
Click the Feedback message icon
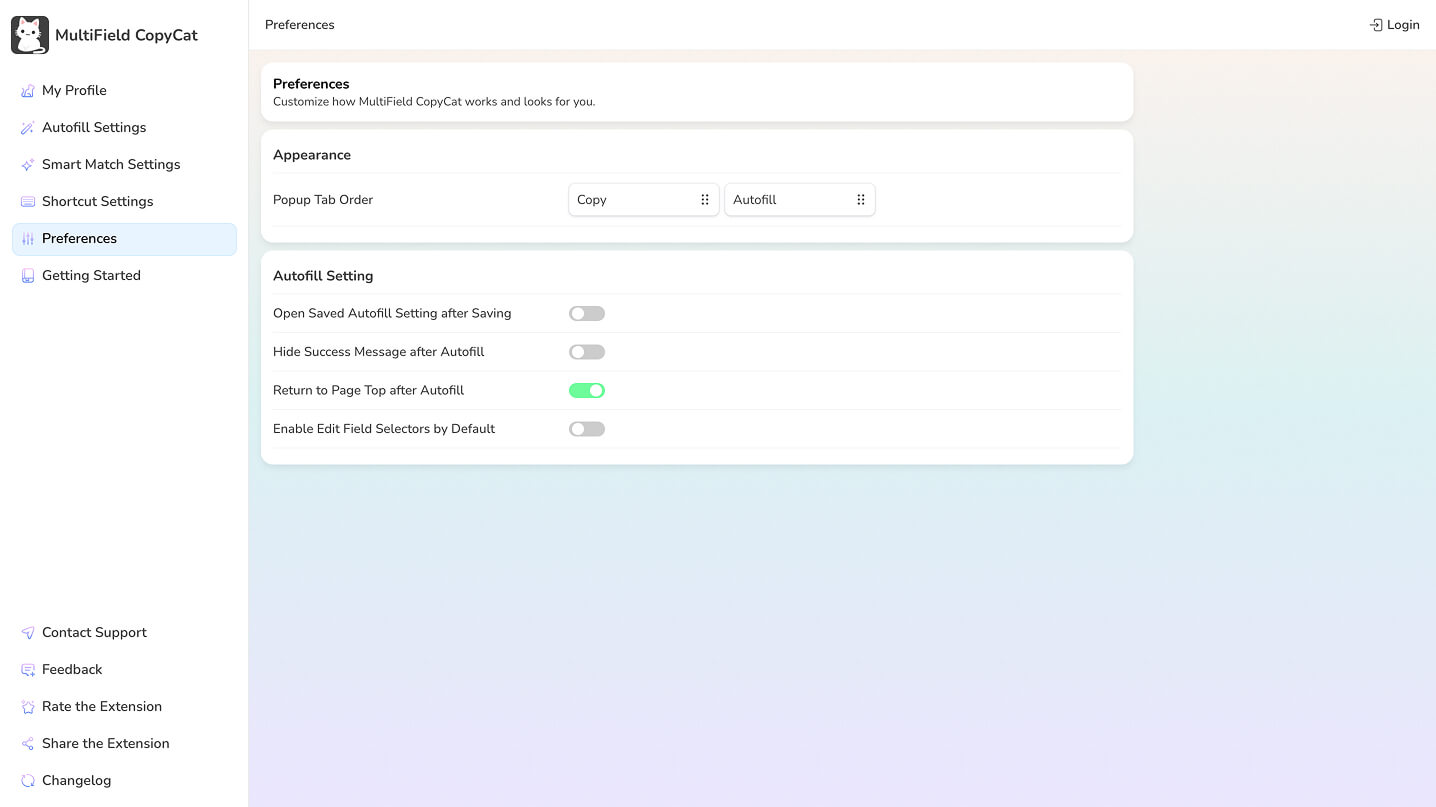tap(28, 670)
